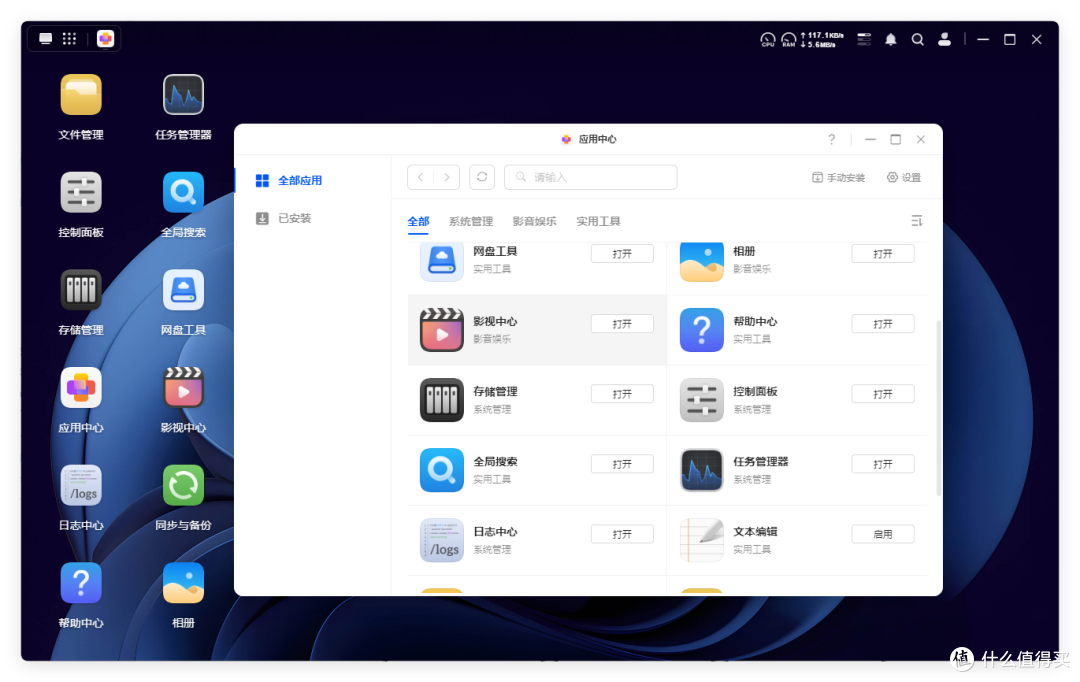Open the 相册 desktop icon
Image resolution: width=1080 pixels, height=682 pixels.
pos(183,583)
